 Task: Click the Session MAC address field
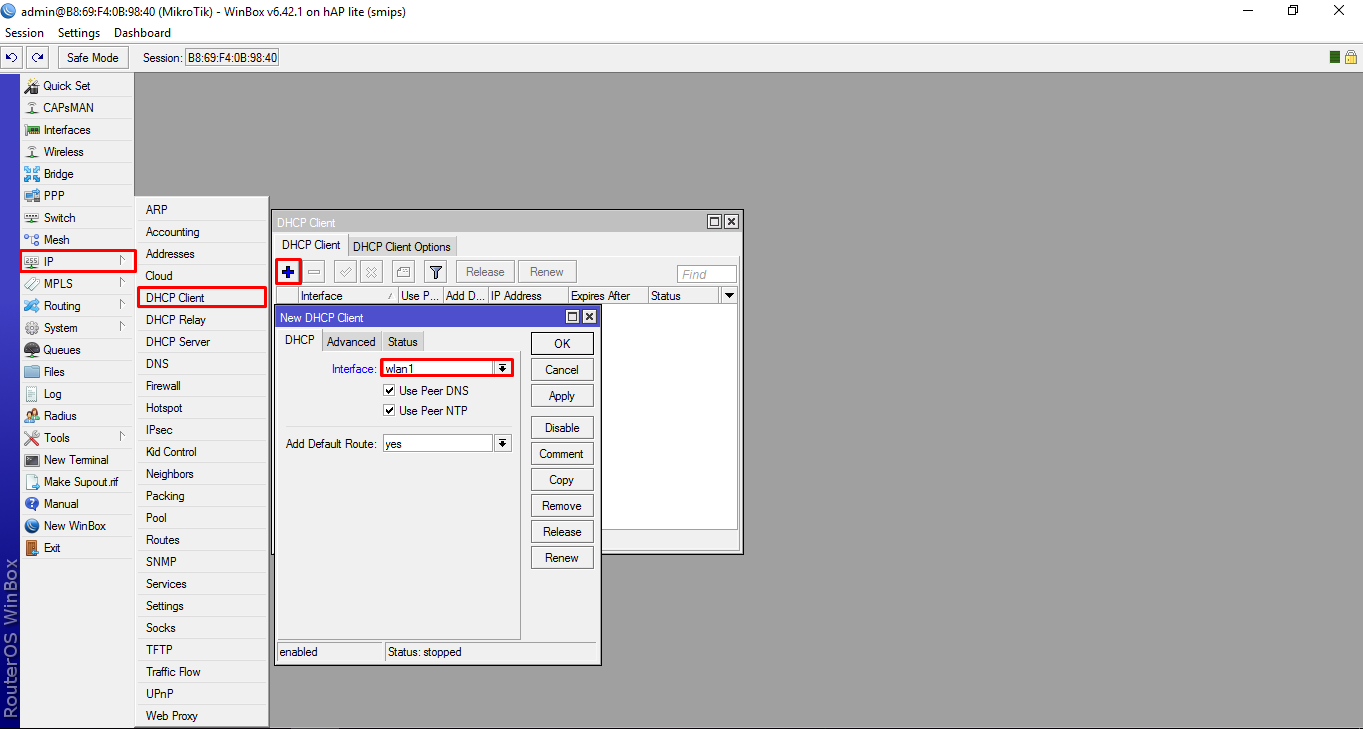232,58
